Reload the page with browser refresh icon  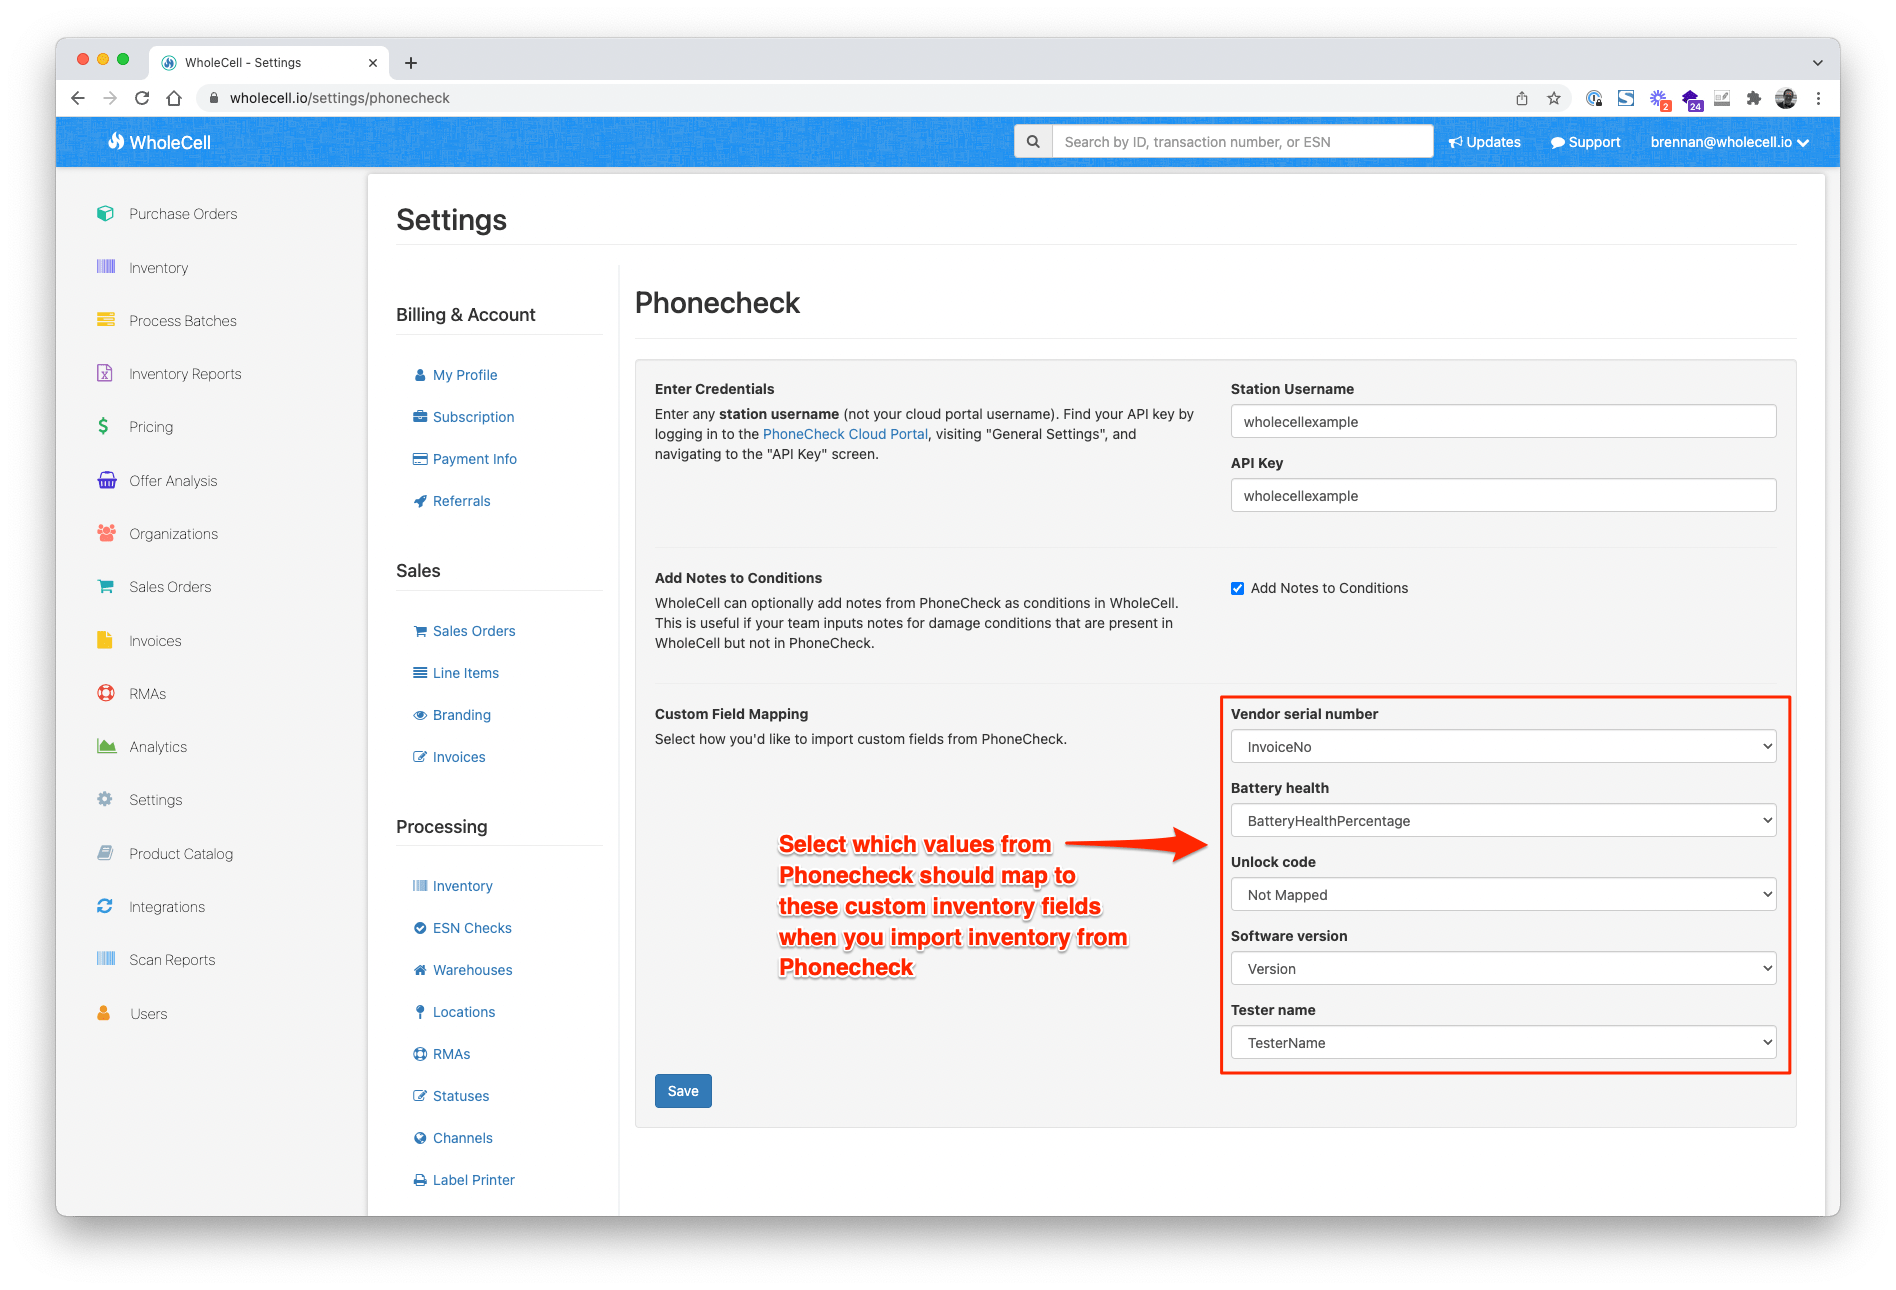click(142, 98)
